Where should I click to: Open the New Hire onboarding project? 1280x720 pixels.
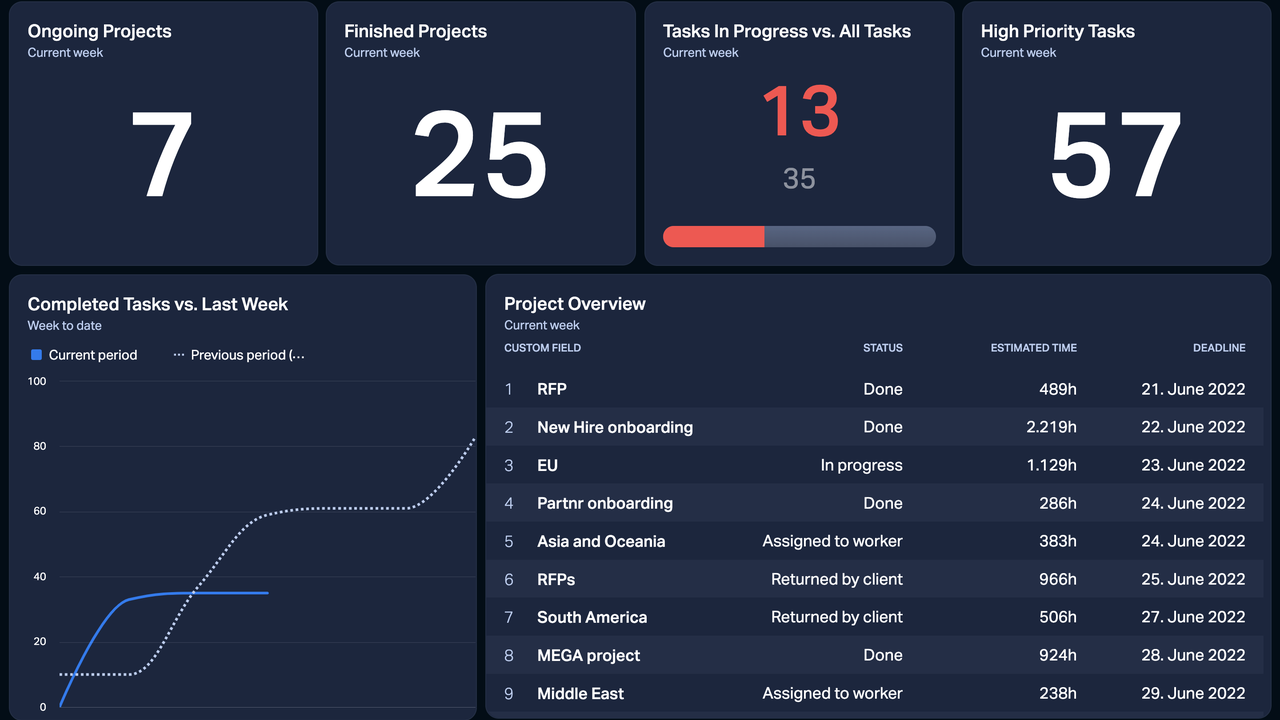coord(614,427)
